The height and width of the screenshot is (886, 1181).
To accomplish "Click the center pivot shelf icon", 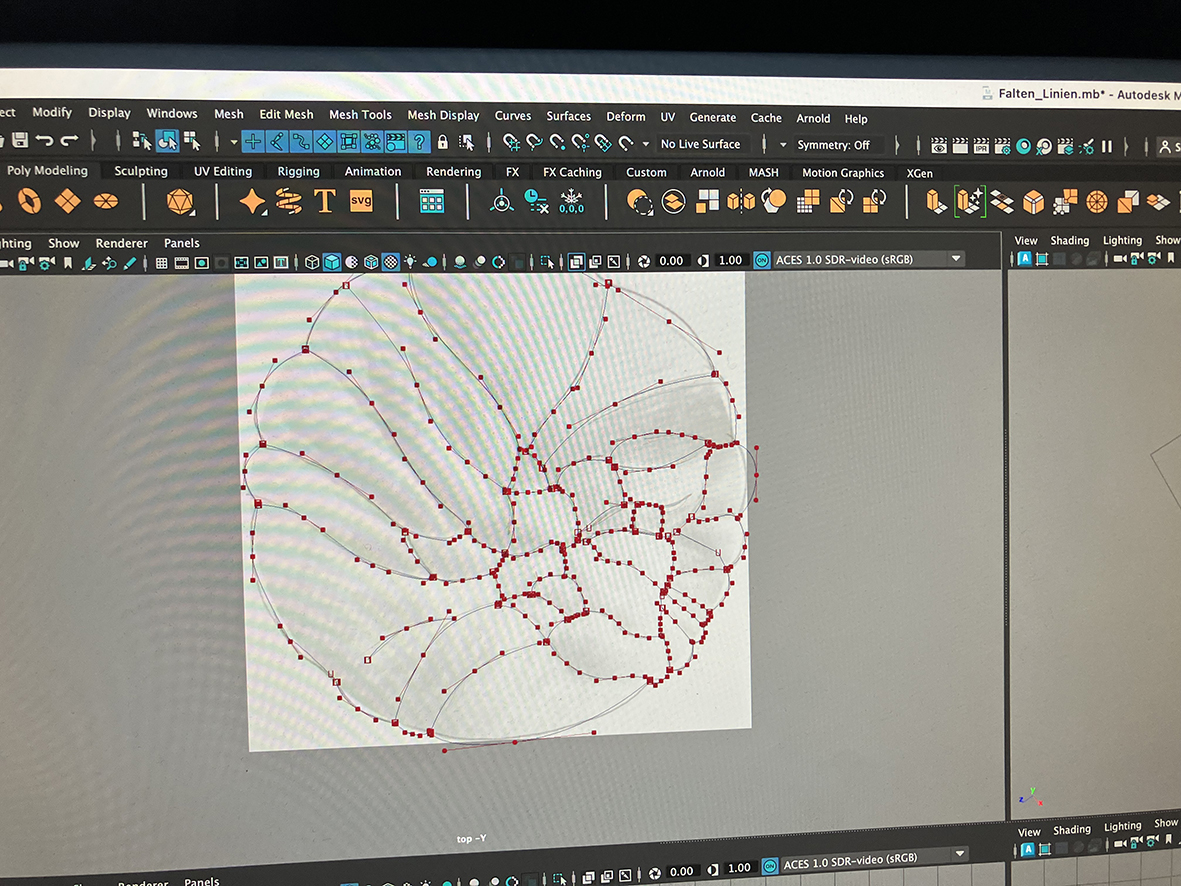I will pyautogui.click(x=502, y=201).
